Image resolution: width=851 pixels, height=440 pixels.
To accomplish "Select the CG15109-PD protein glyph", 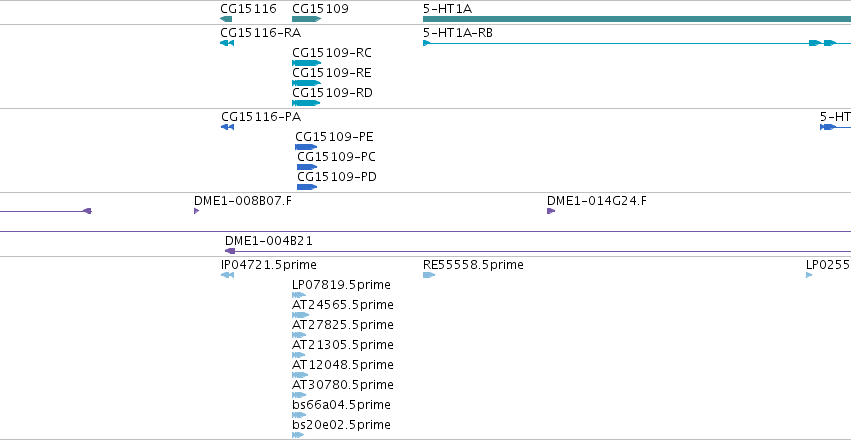I will [307, 187].
